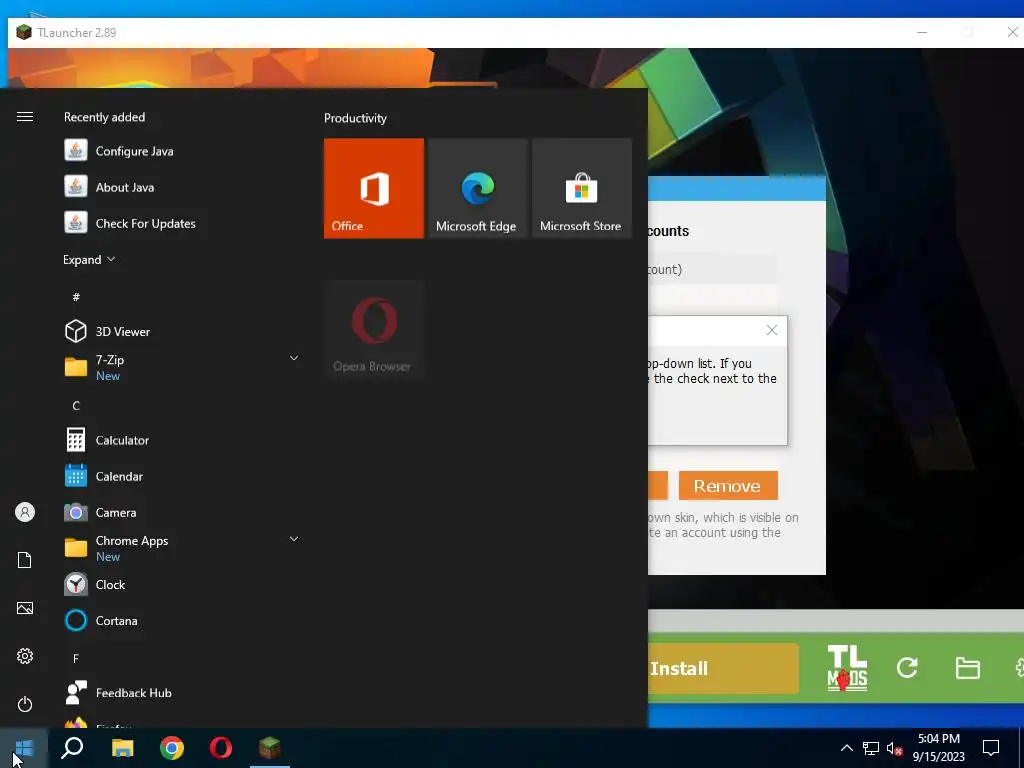The height and width of the screenshot is (768, 1024).
Task: Open Documents from the Start sidebar
Action: pyautogui.click(x=25, y=560)
